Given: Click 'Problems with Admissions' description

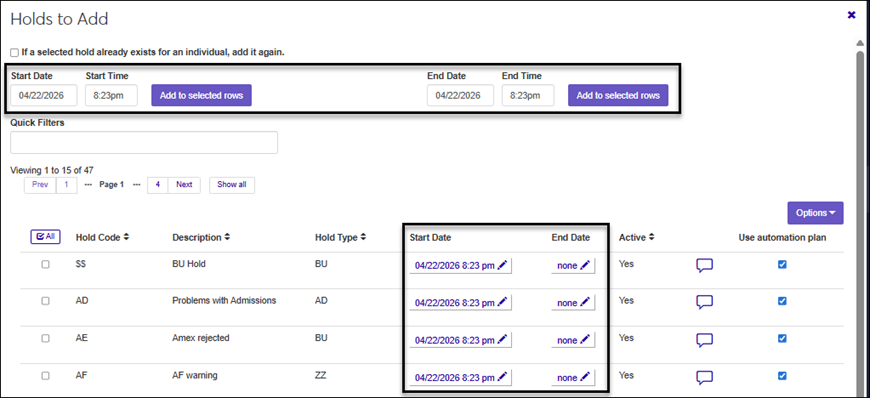Looking at the screenshot, I should [x=224, y=301].
